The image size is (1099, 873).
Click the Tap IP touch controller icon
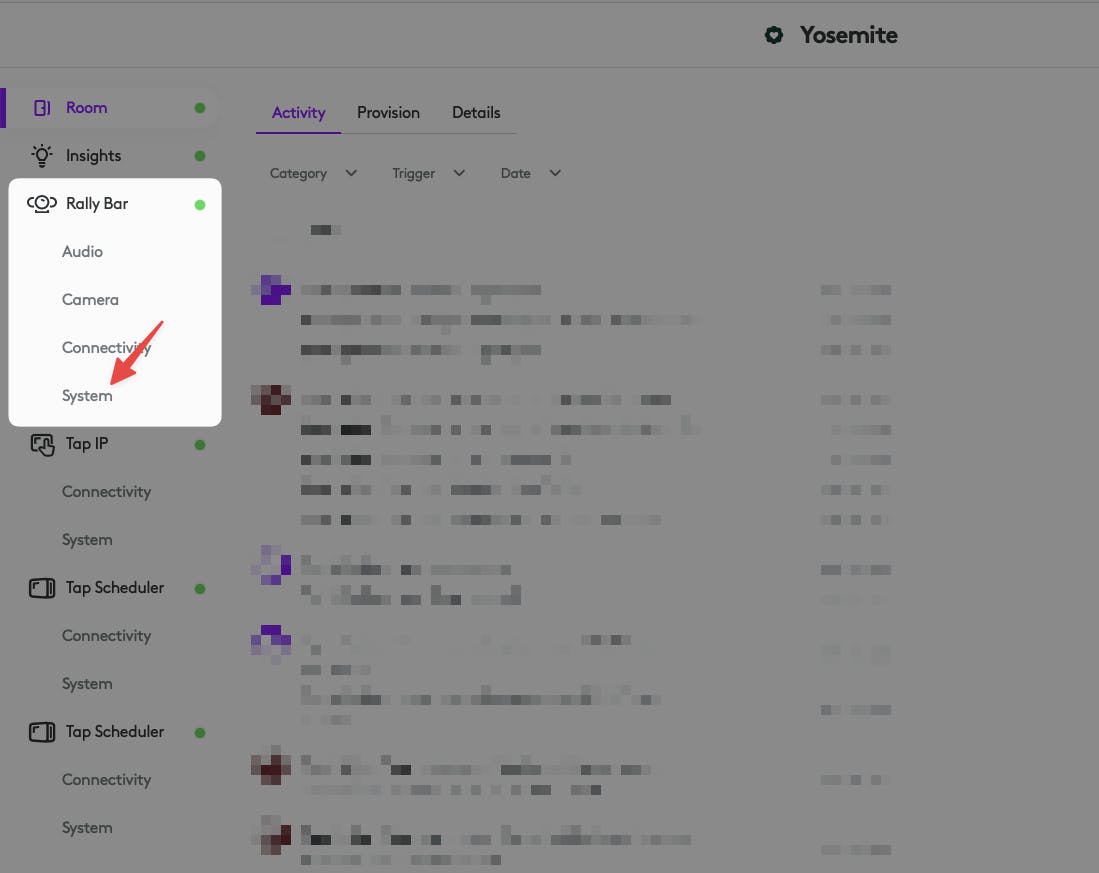pyautogui.click(x=42, y=444)
